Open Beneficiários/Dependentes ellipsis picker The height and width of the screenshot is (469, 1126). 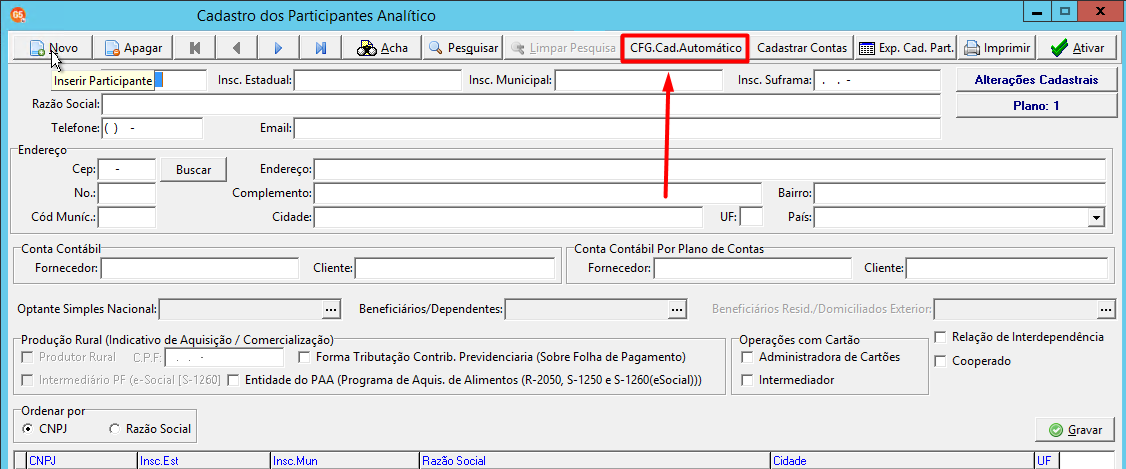click(x=678, y=309)
